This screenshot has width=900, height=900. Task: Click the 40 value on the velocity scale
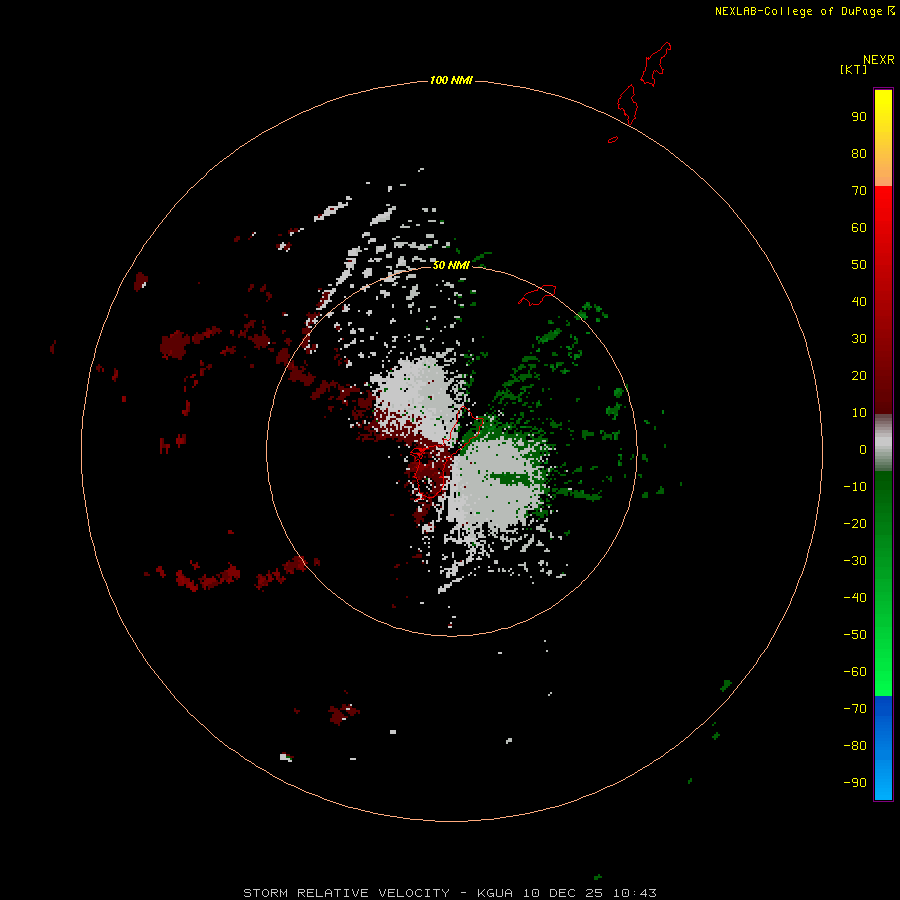859,301
